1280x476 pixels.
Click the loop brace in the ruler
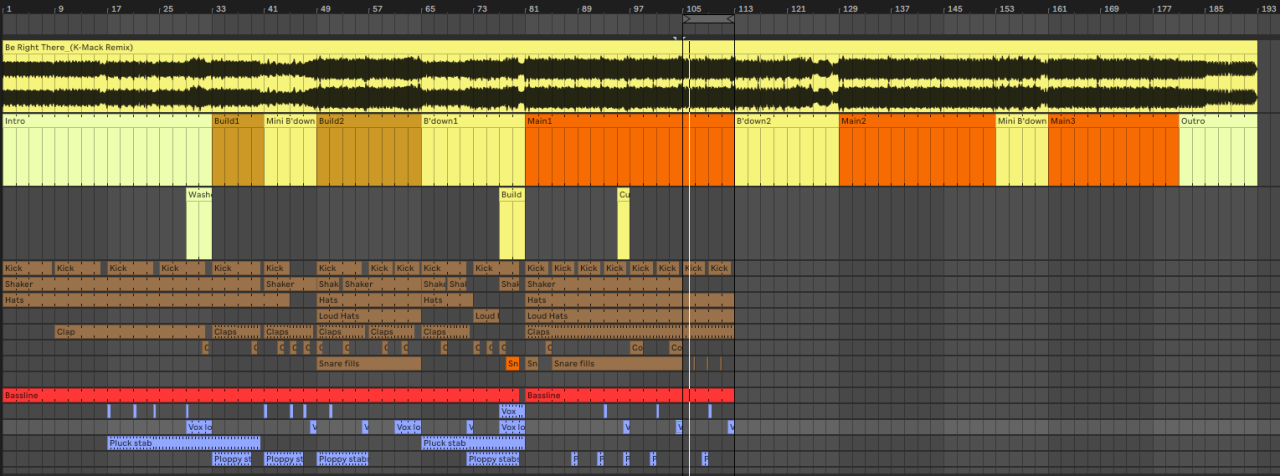[x=709, y=19]
